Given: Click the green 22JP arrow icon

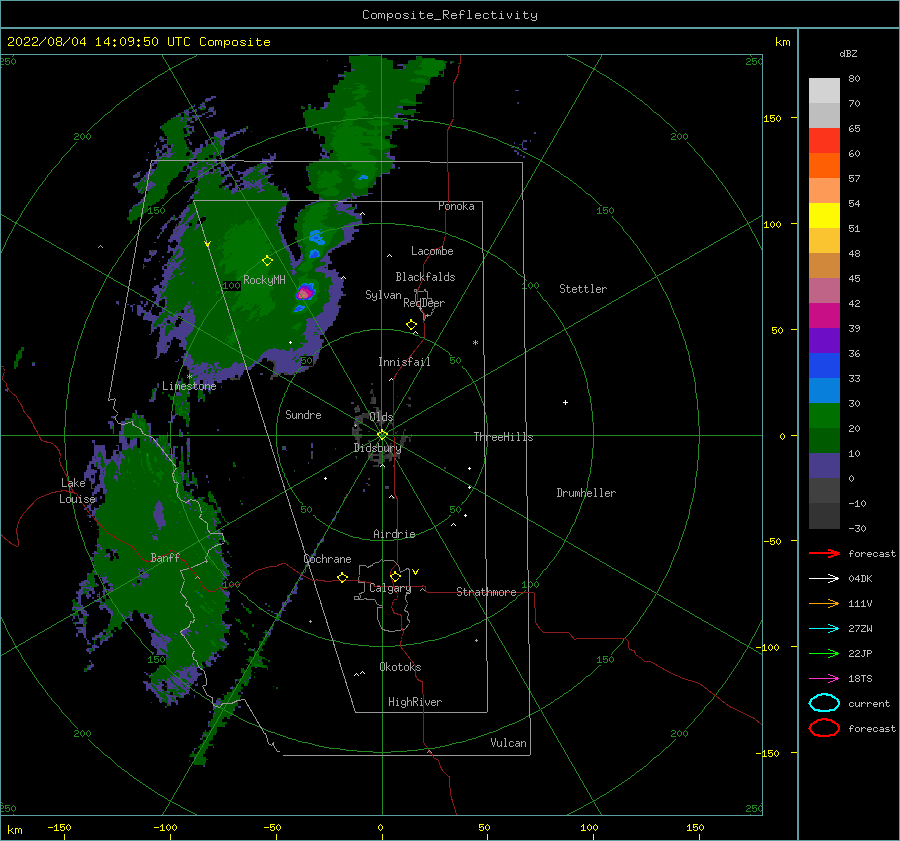Looking at the screenshot, I should 824,653.
